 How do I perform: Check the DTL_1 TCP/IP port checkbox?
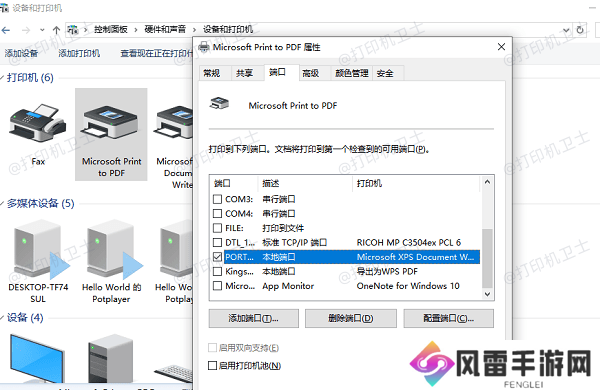[x=217, y=243]
